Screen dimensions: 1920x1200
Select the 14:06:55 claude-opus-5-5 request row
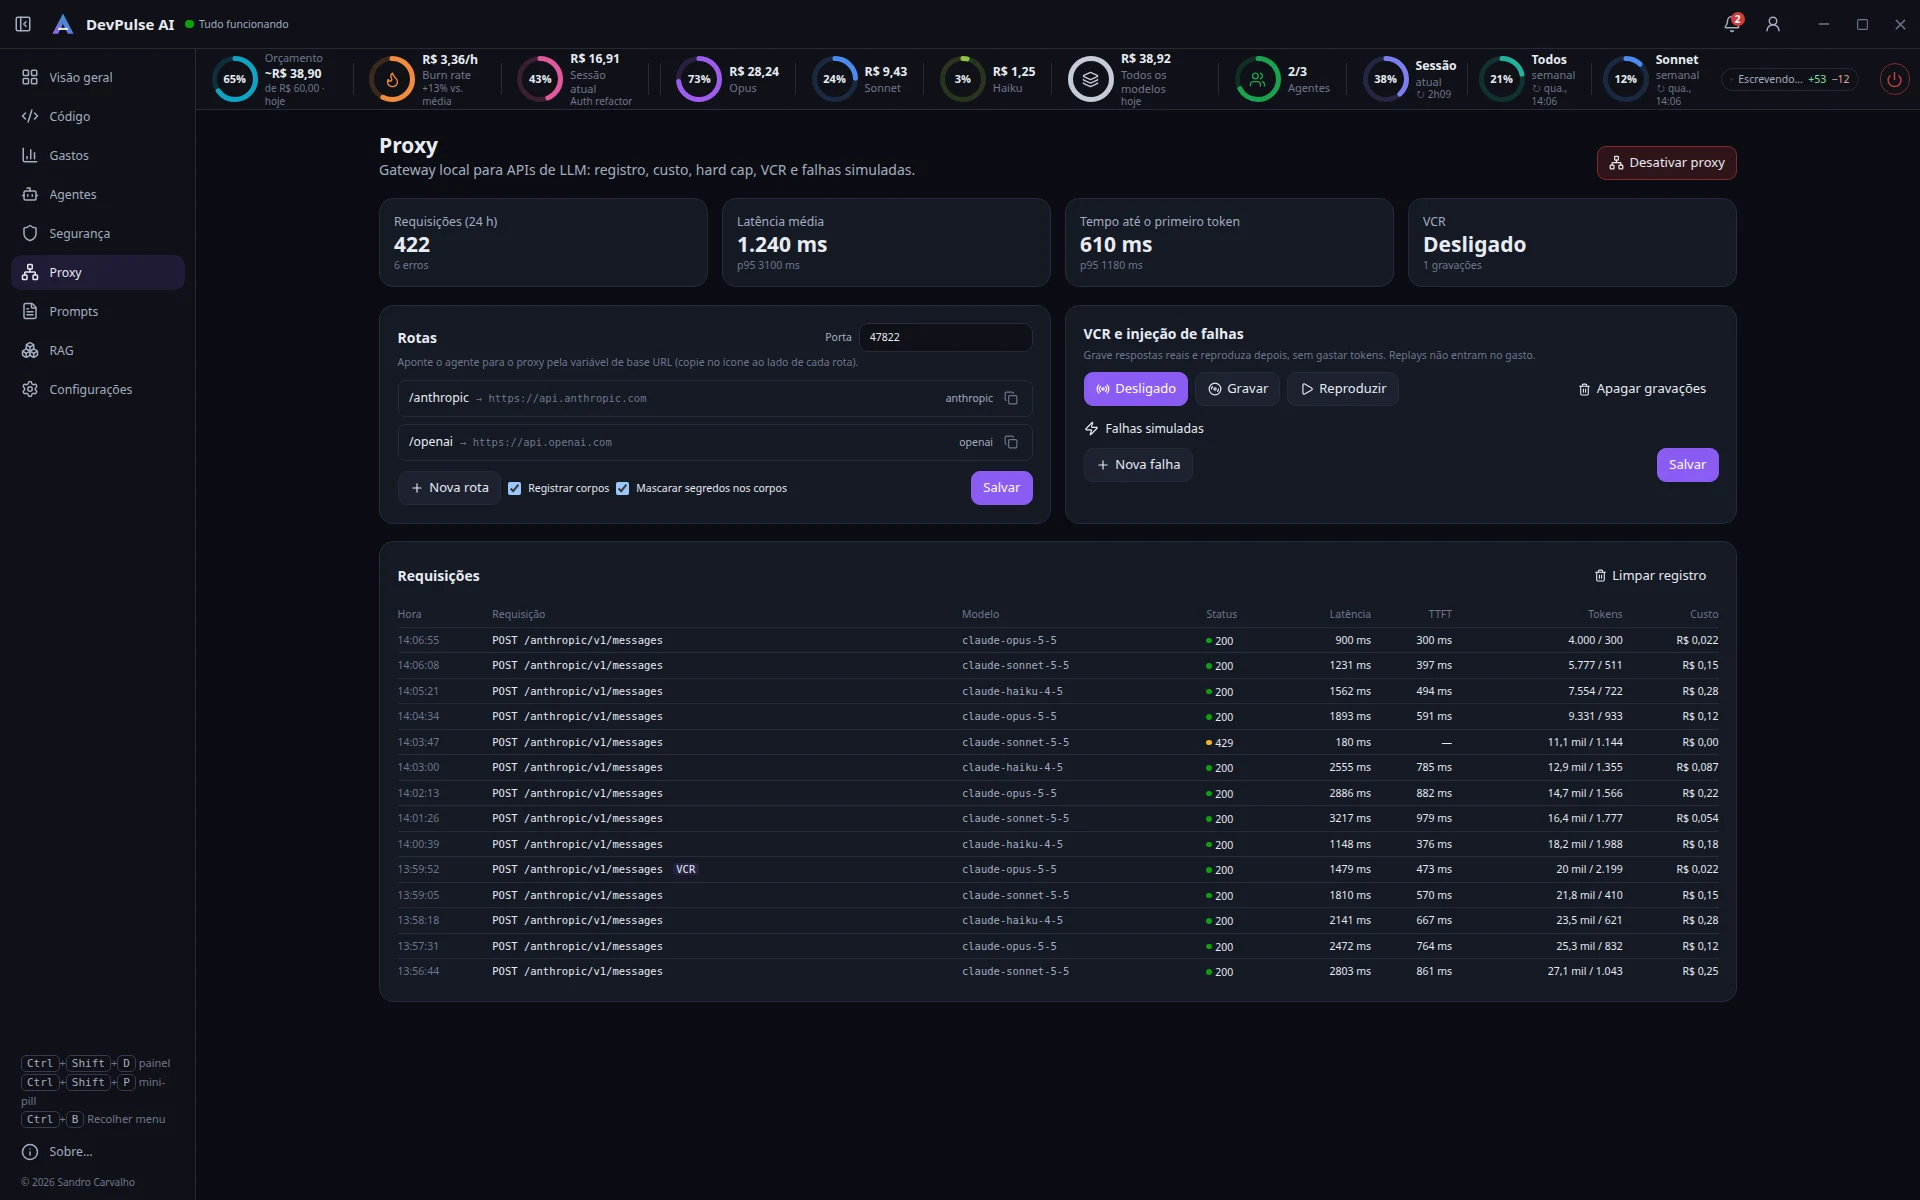(1057, 640)
